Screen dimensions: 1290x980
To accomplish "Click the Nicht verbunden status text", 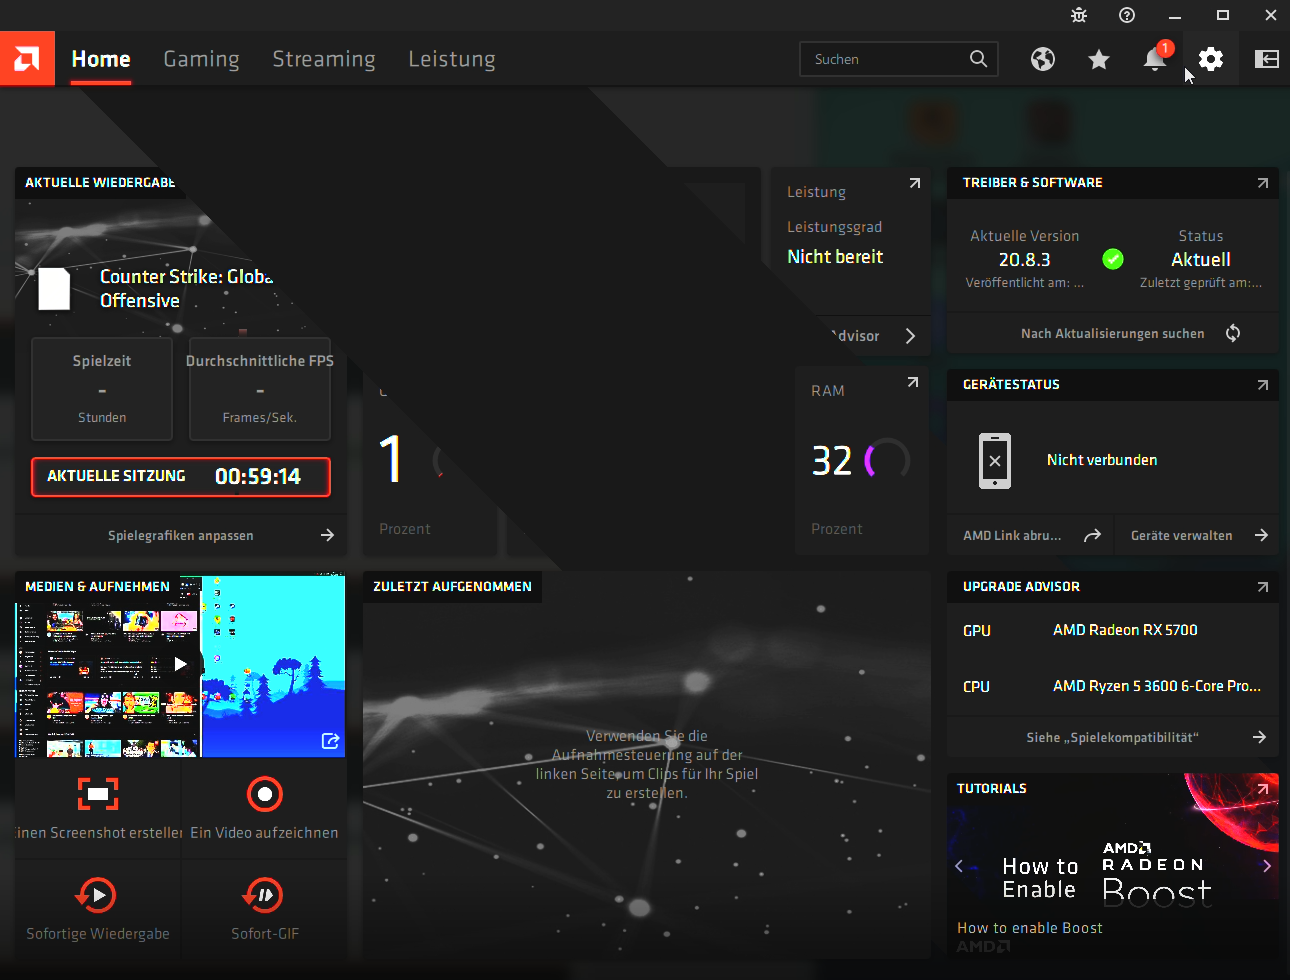I will pos(1102,460).
